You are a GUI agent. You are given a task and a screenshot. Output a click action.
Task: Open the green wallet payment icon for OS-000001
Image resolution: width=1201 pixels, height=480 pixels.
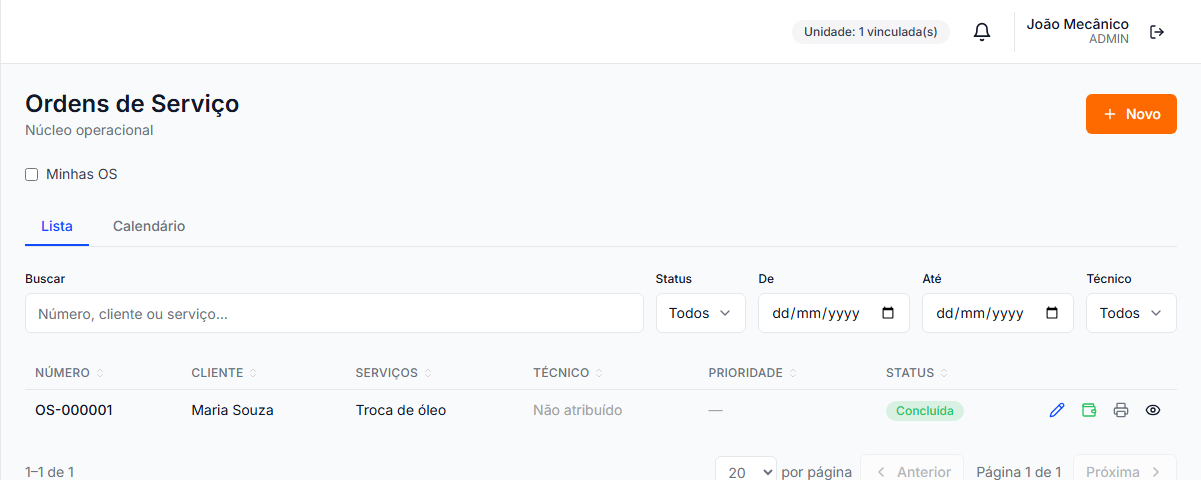(x=1089, y=410)
